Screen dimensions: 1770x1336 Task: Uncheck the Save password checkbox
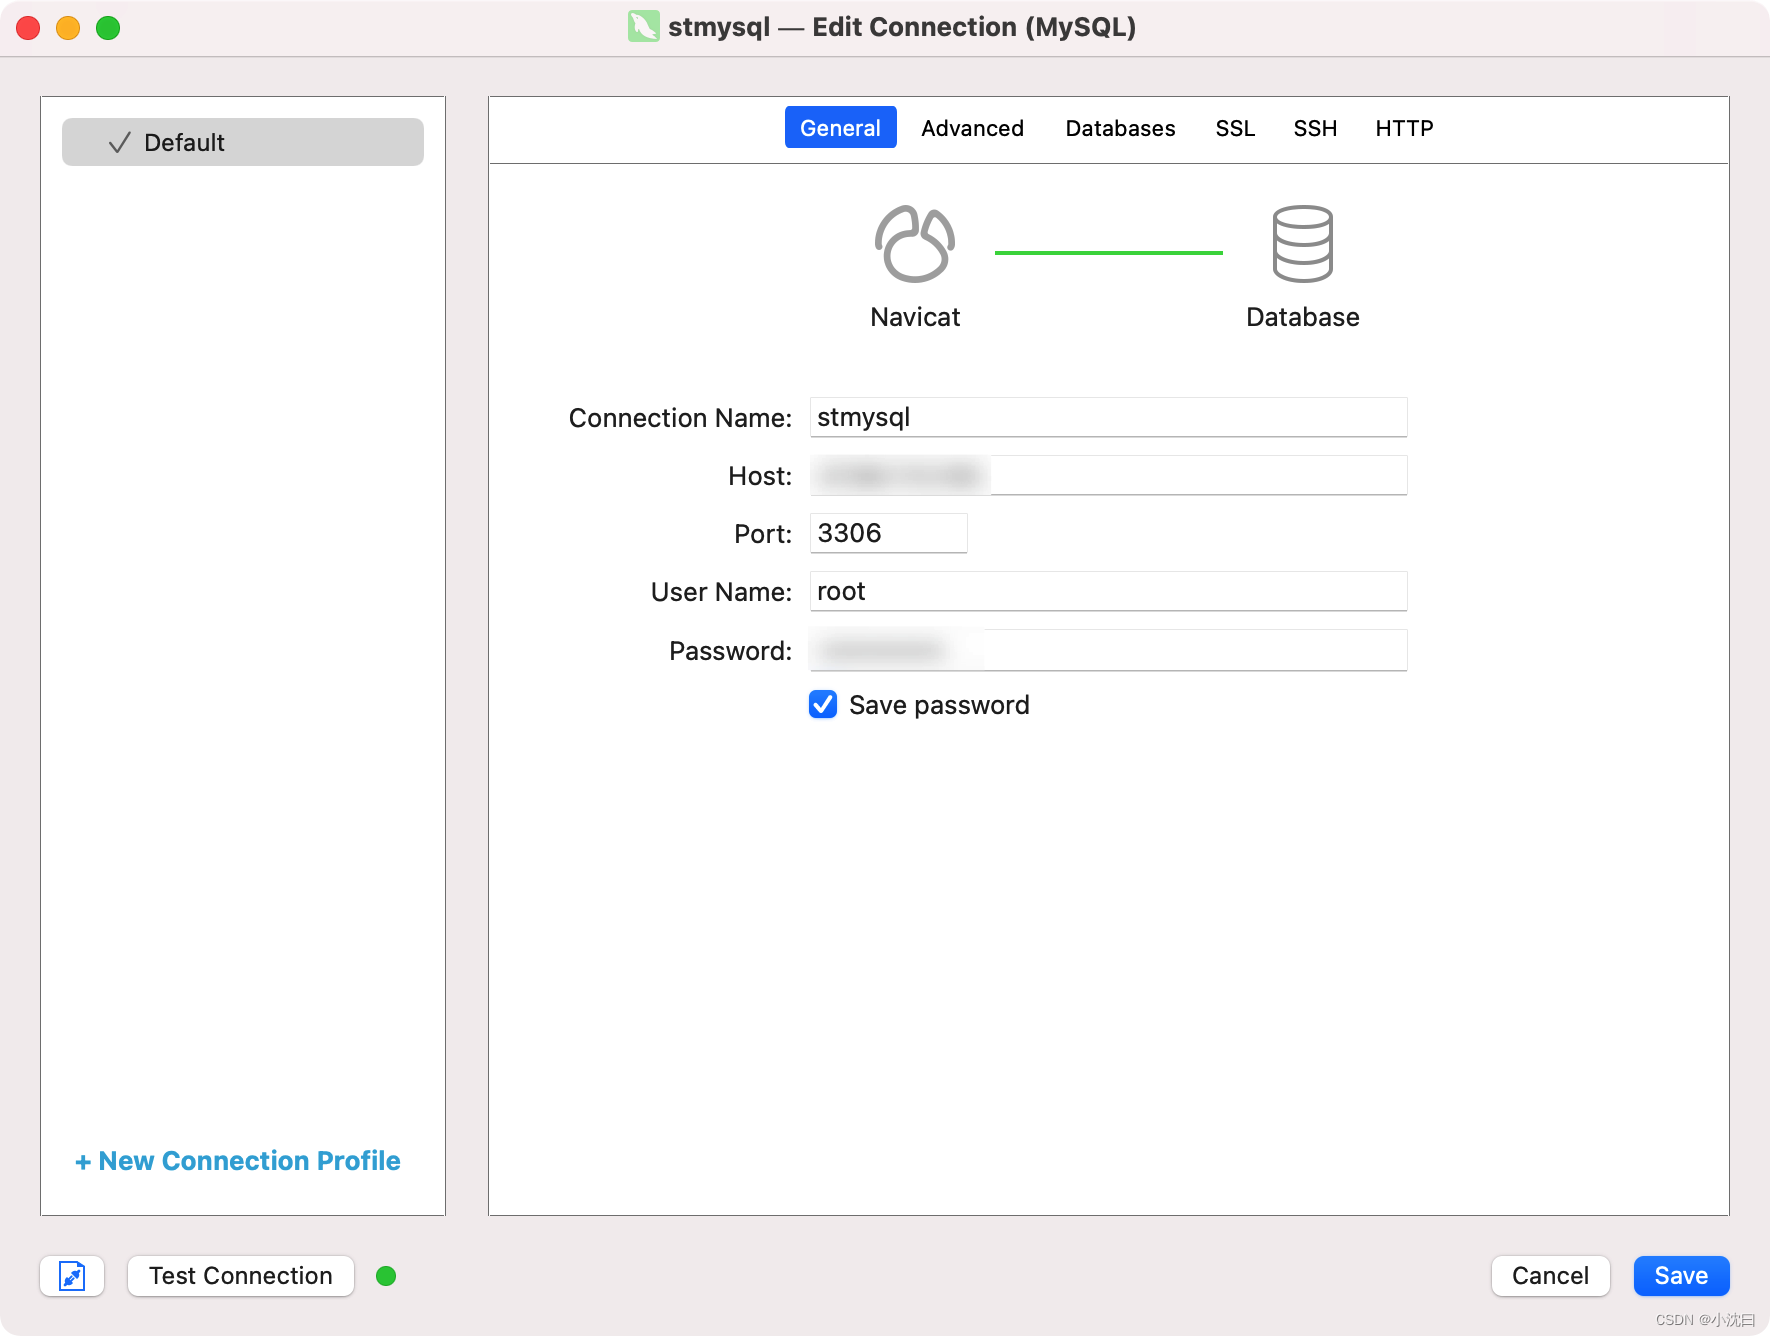tap(823, 705)
